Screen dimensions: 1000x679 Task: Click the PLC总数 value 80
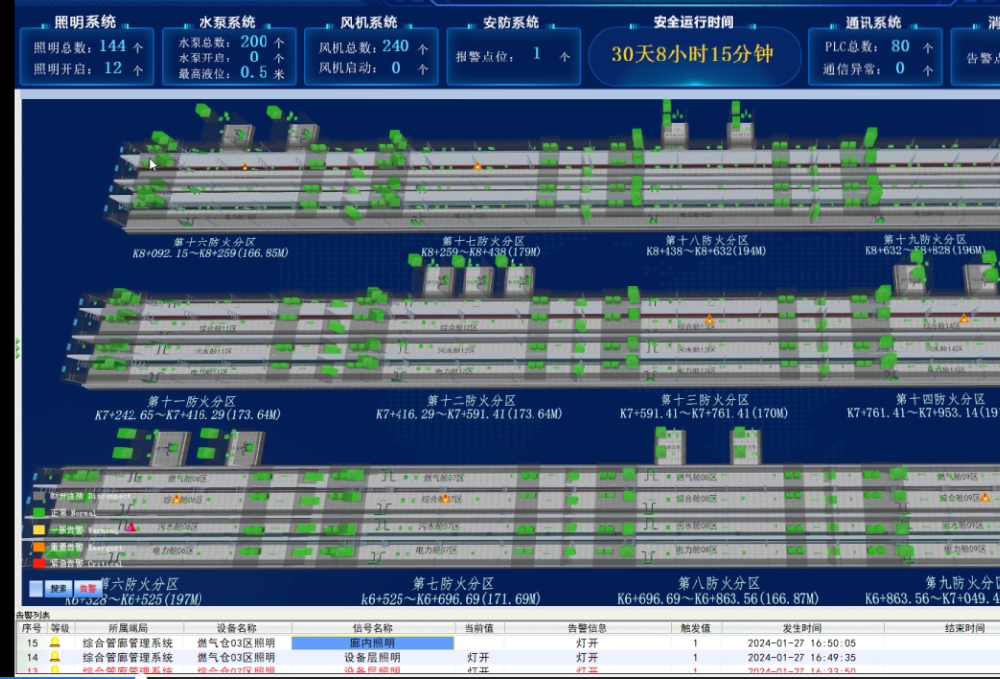click(x=901, y=46)
